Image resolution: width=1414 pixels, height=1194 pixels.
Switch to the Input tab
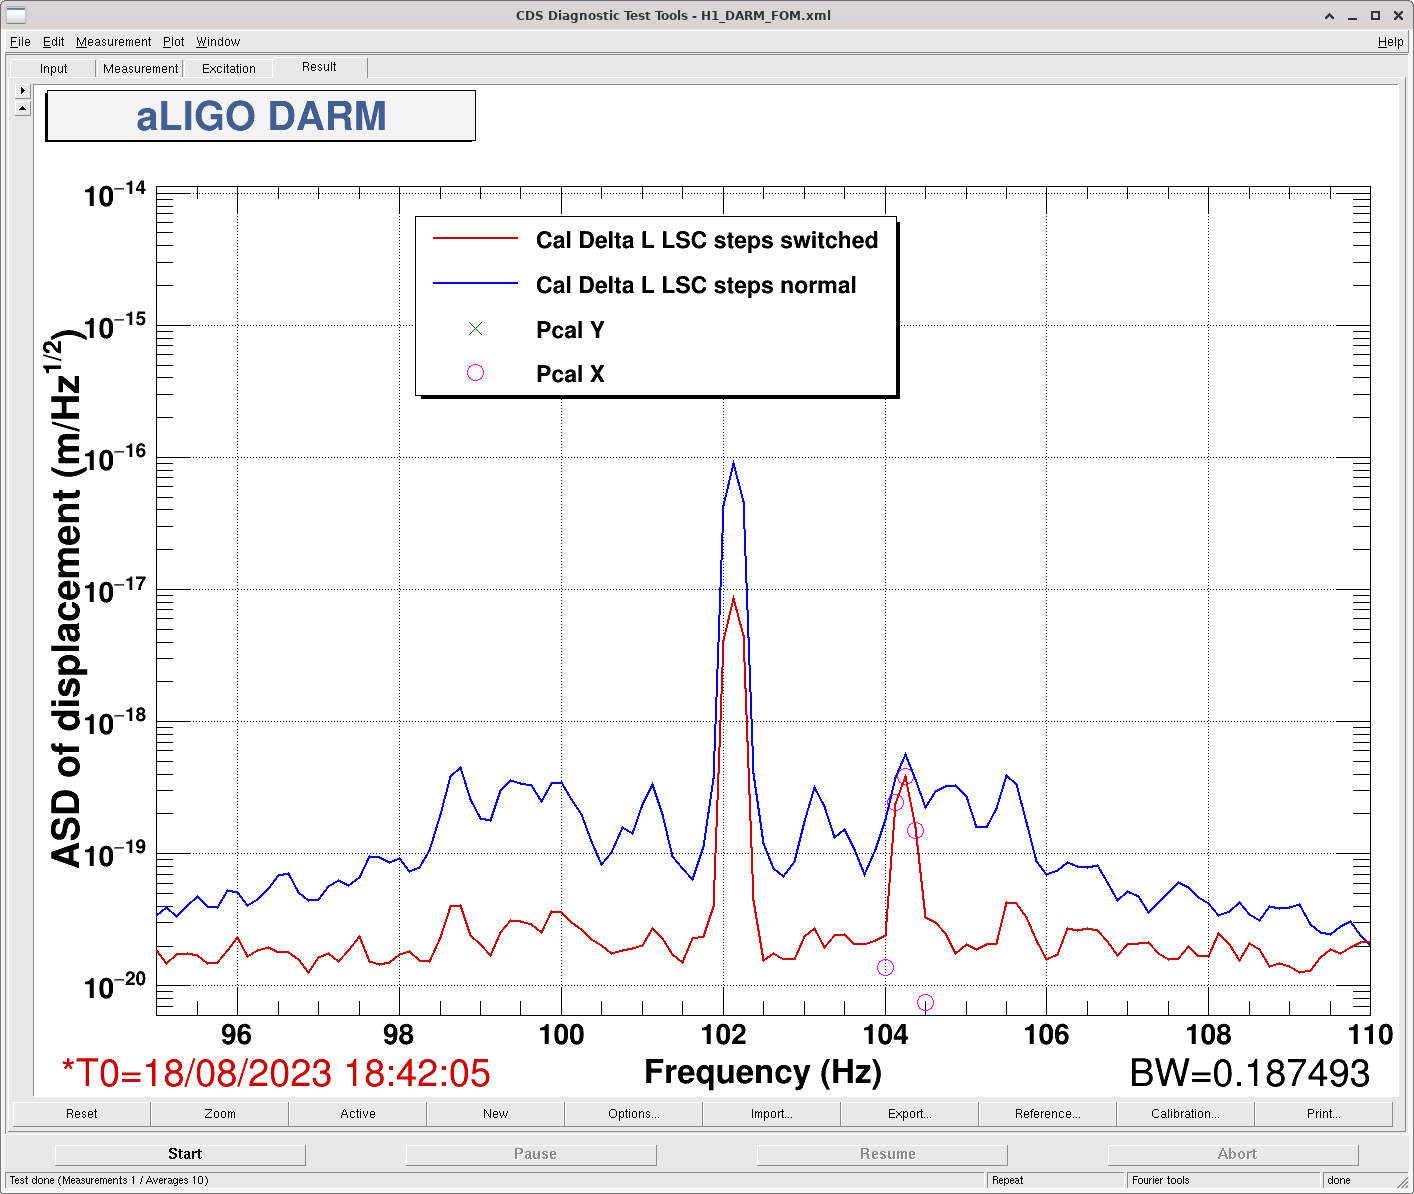click(54, 69)
